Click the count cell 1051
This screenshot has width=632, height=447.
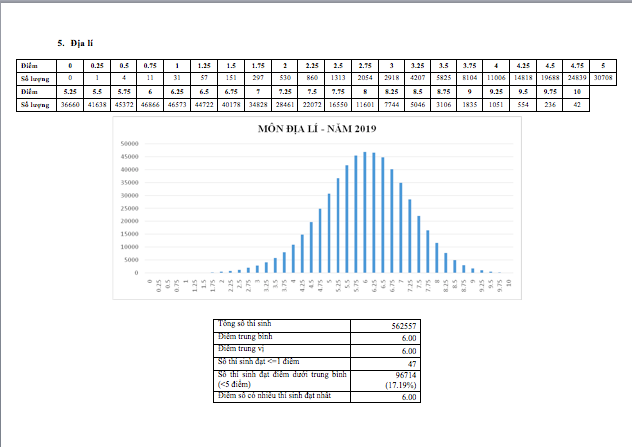[x=496, y=105]
